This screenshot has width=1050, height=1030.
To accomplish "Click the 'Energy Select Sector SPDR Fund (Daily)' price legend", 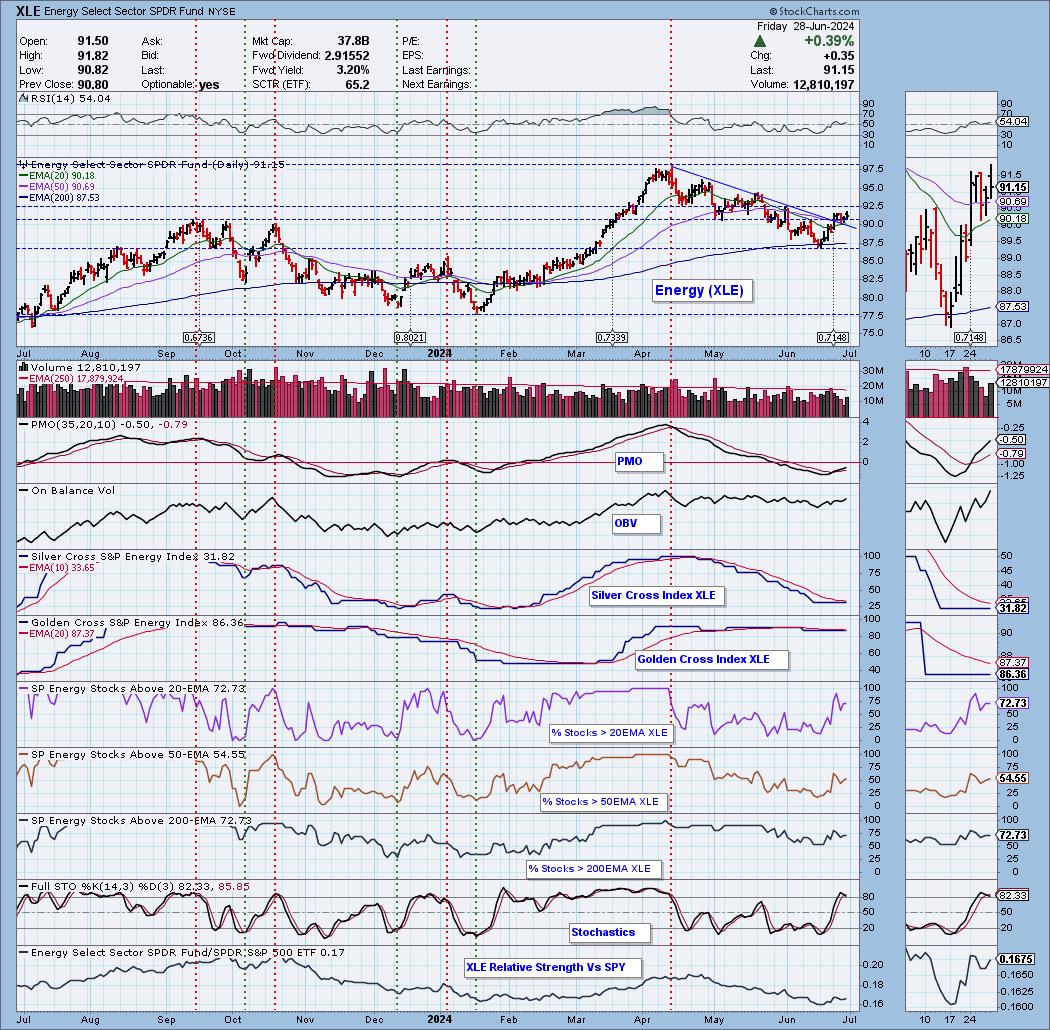I will click(x=152, y=164).
